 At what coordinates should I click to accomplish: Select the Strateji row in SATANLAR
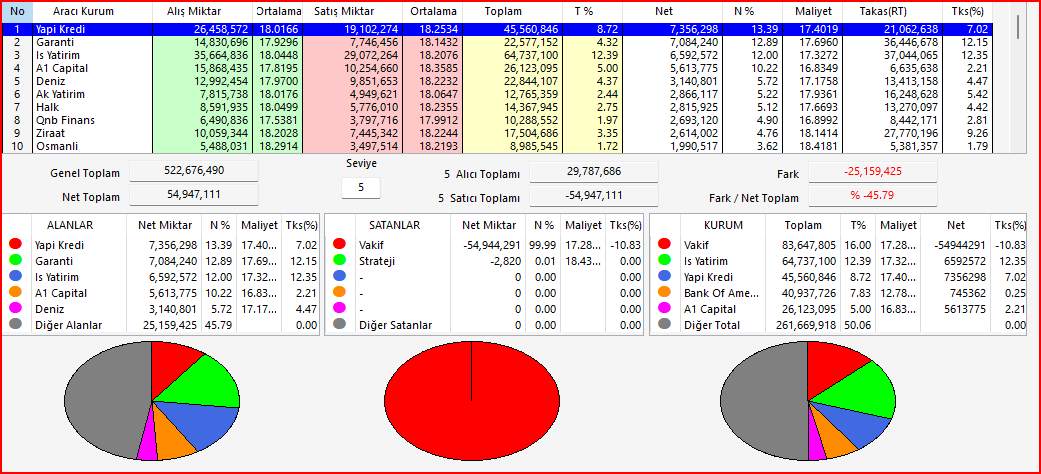[485, 261]
